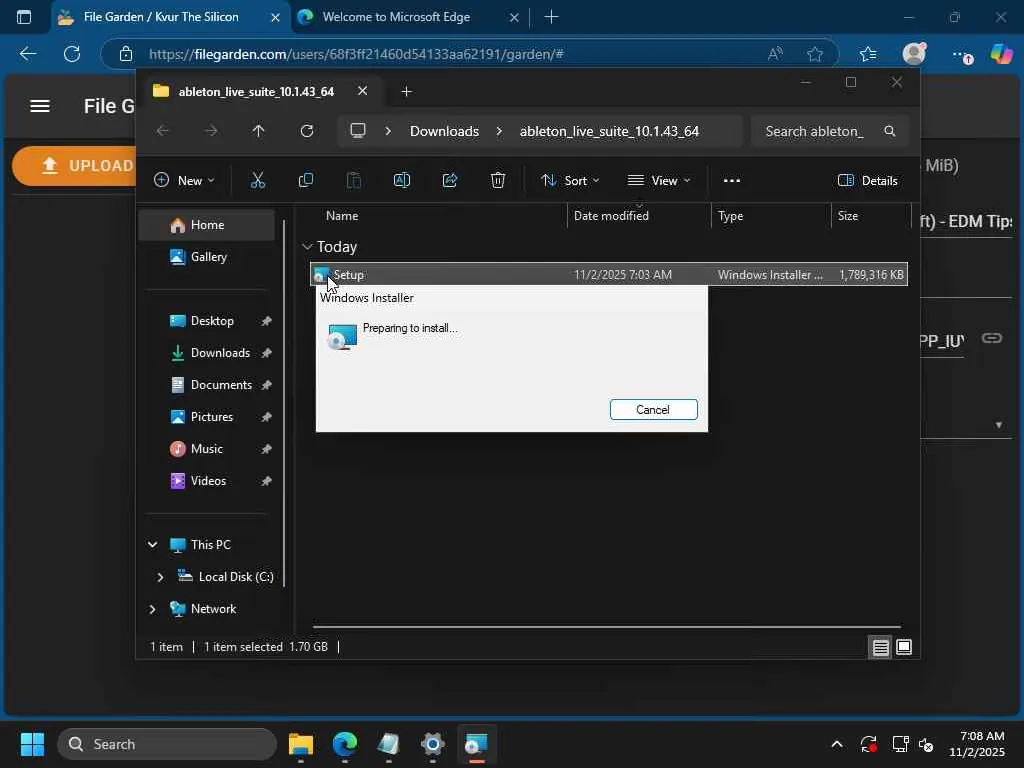
Task: Click the Upload button on File Garden
Action: coord(75,166)
